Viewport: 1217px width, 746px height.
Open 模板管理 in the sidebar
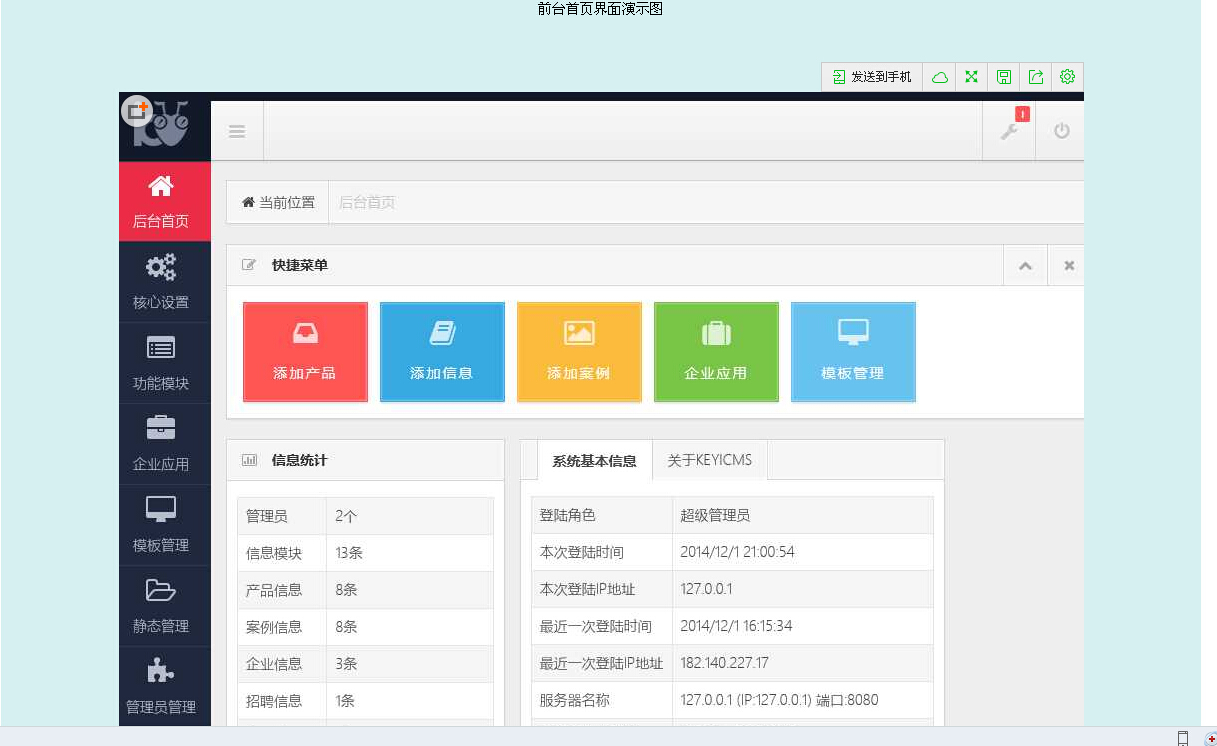coord(164,525)
